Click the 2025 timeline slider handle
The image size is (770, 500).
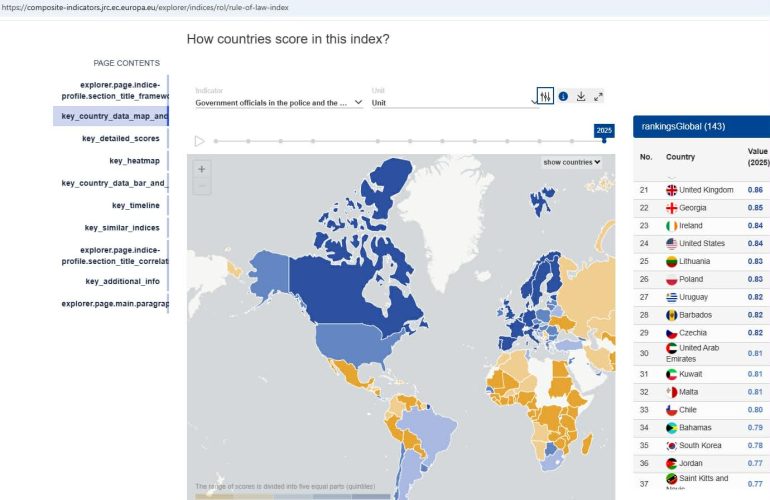point(604,142)
